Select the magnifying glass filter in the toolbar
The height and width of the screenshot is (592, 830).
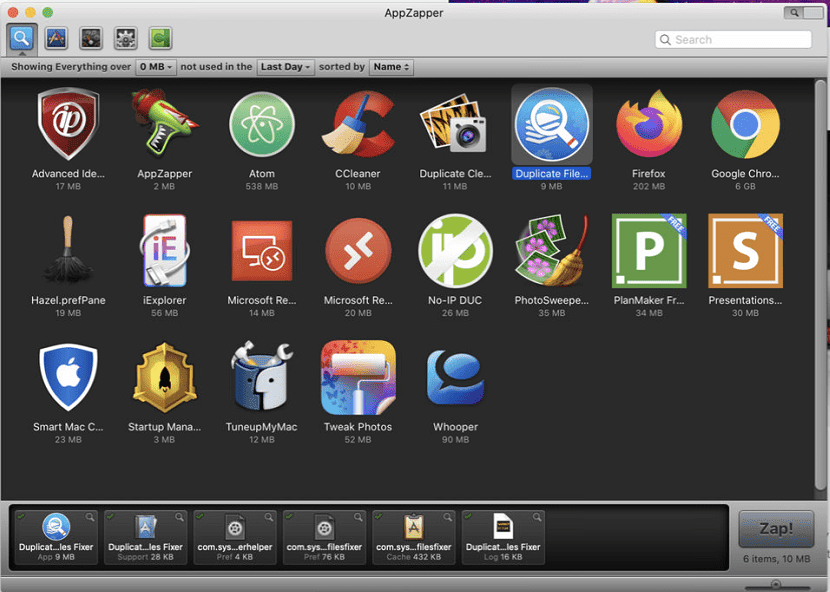[x=22, y=38]
